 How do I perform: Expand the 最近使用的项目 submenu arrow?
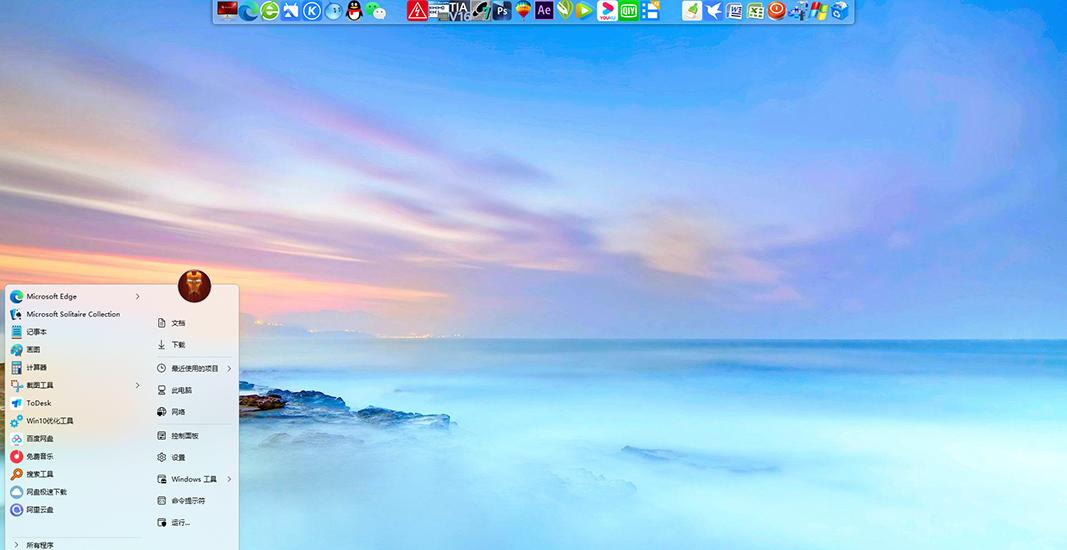pos(229,368)
